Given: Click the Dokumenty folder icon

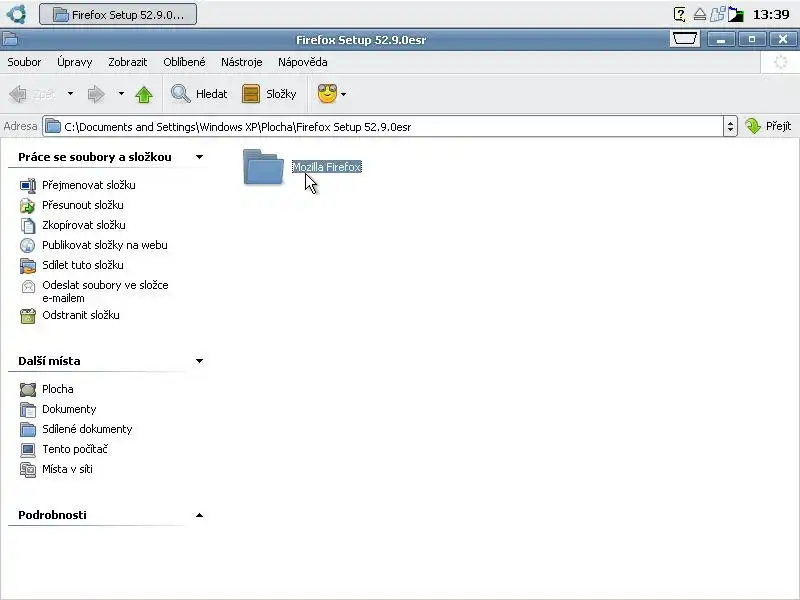Looking at the screenshot, I should [x=28, y=410].
